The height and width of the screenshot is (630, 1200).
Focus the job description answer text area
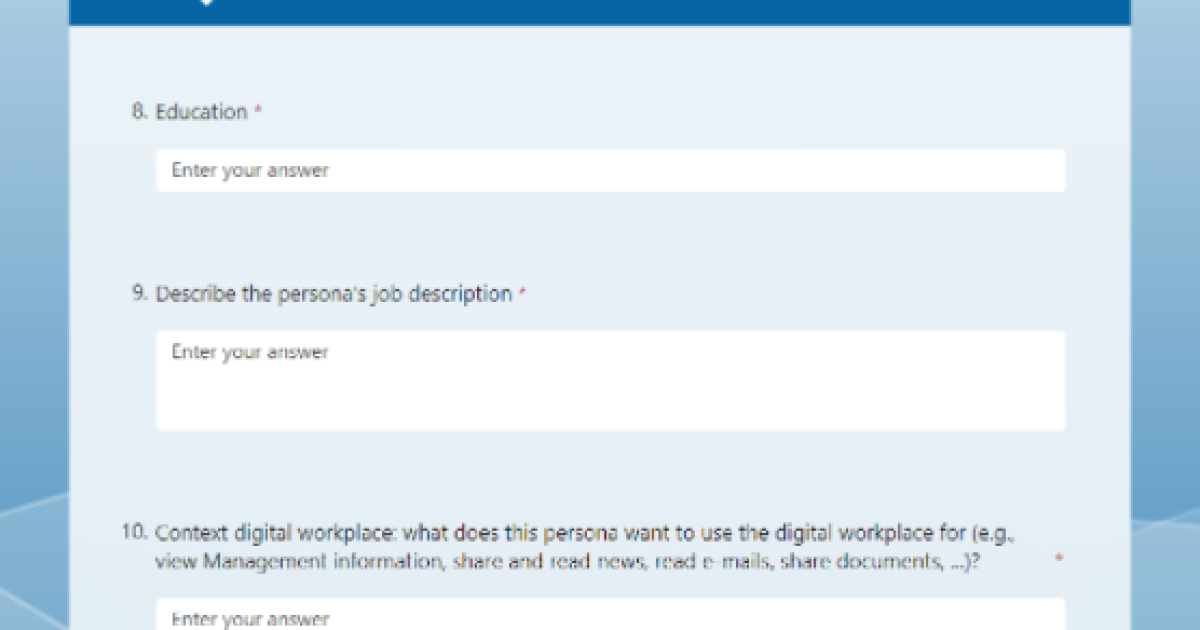point(610,381)
